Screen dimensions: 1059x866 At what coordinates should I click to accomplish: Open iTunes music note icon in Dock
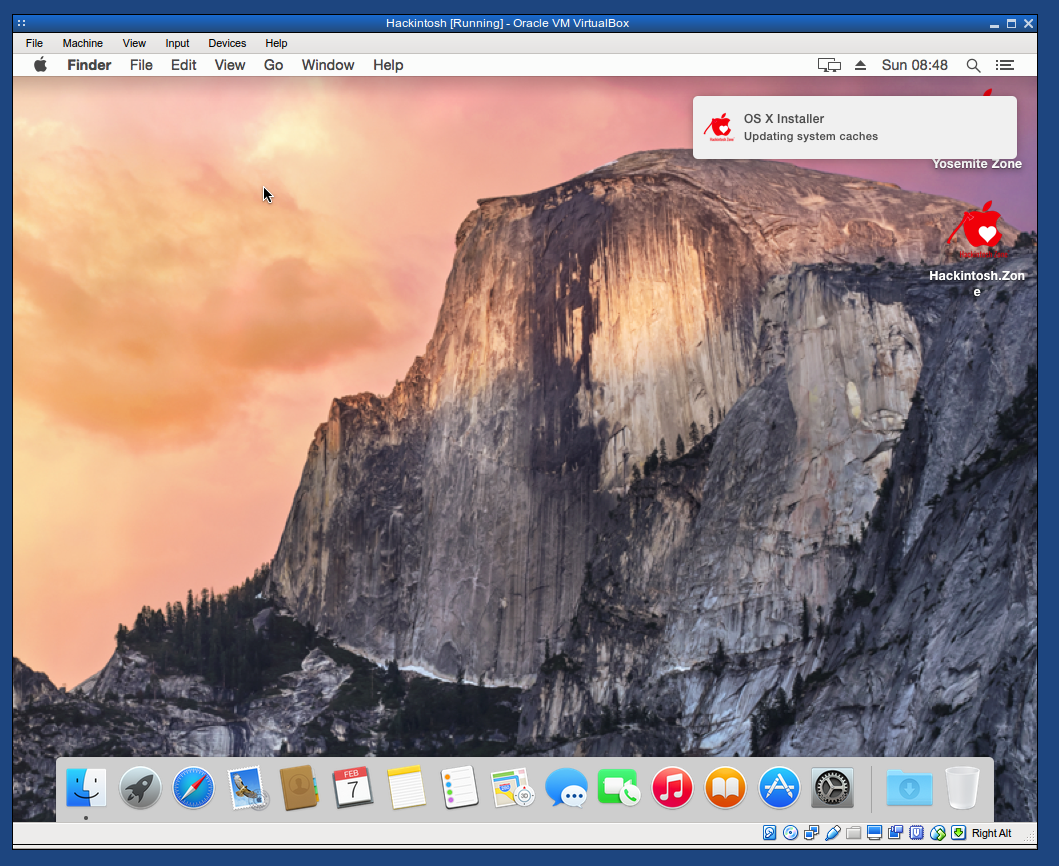point(672,788)
